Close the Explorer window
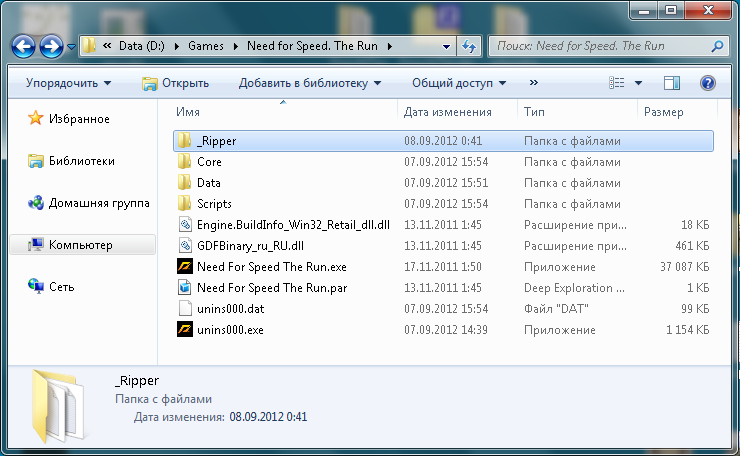Image resolution: width=740 pixels, height=456 pixels. pyautogui.click(x=708, y=10)
